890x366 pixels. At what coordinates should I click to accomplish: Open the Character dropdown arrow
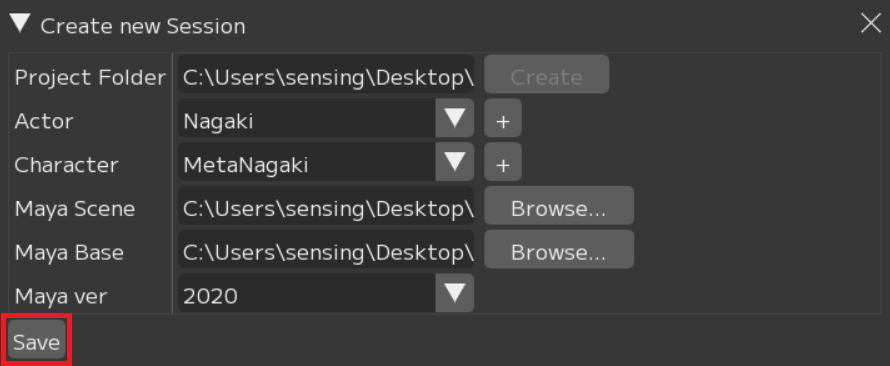click(455, 162)
